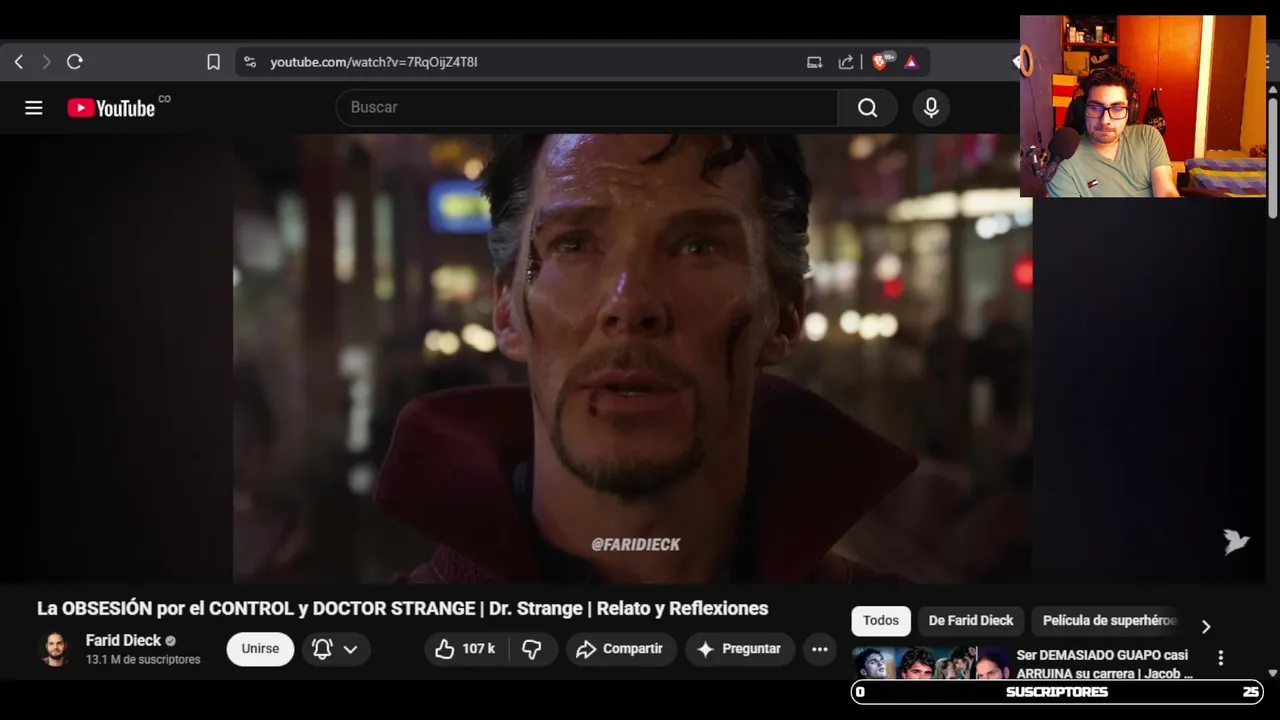Screen dimensions: 1280x720
Task: Open the Farid Dieck channel name link
Action: (x=123, y=640)
